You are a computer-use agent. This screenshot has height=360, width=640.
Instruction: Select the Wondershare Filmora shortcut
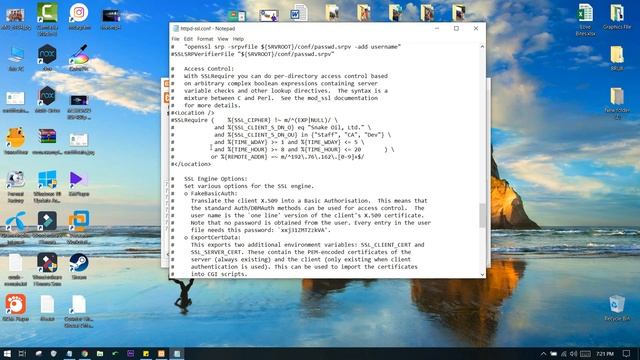point(47,227)
